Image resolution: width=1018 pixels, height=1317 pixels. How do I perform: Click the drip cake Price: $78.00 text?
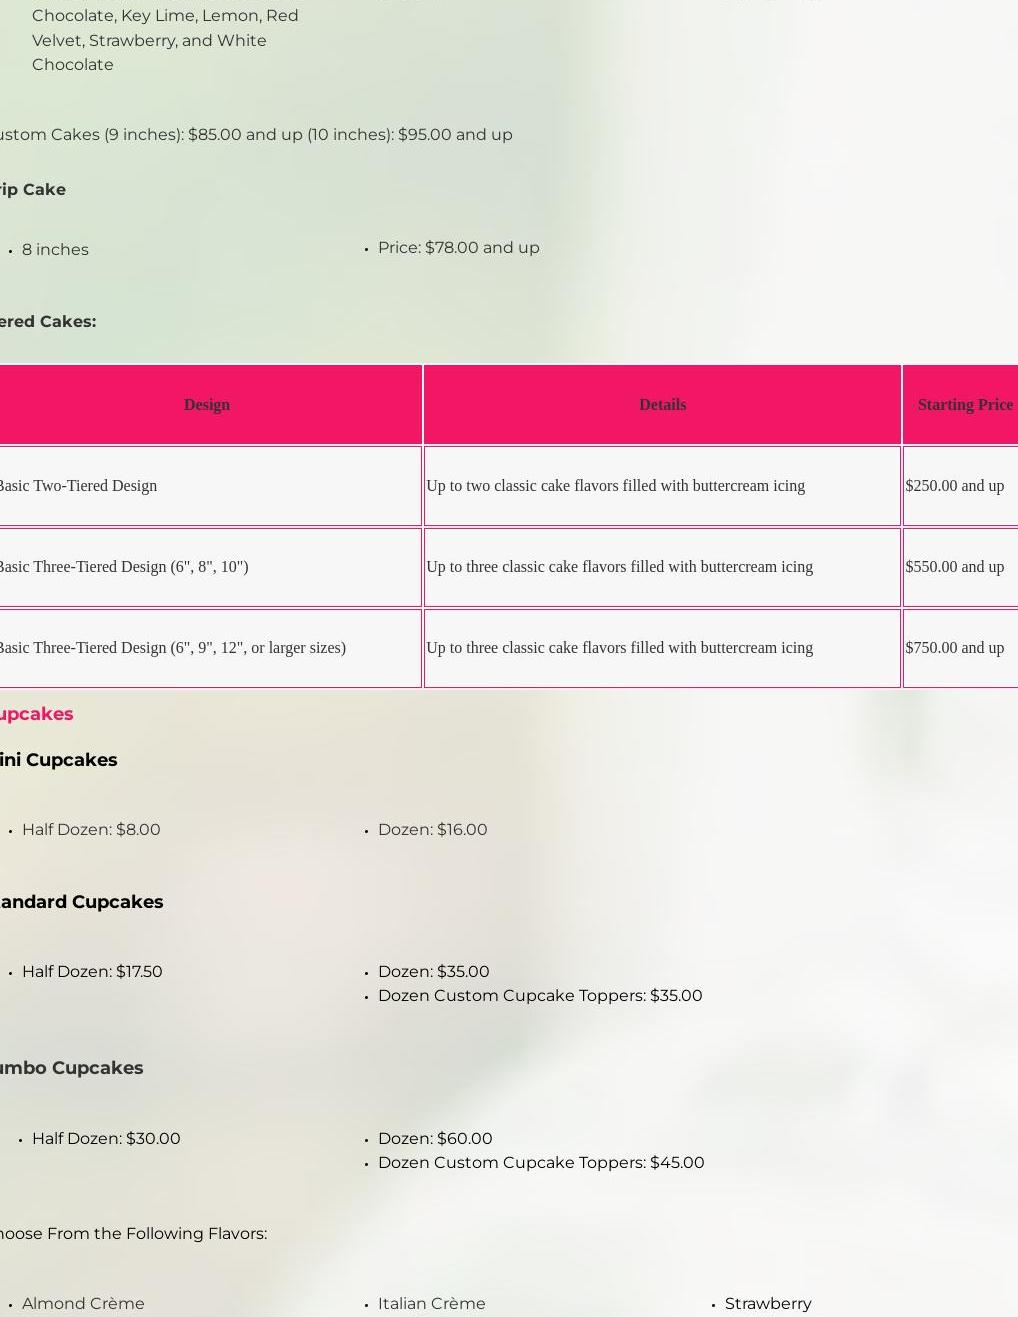[458, 248]
